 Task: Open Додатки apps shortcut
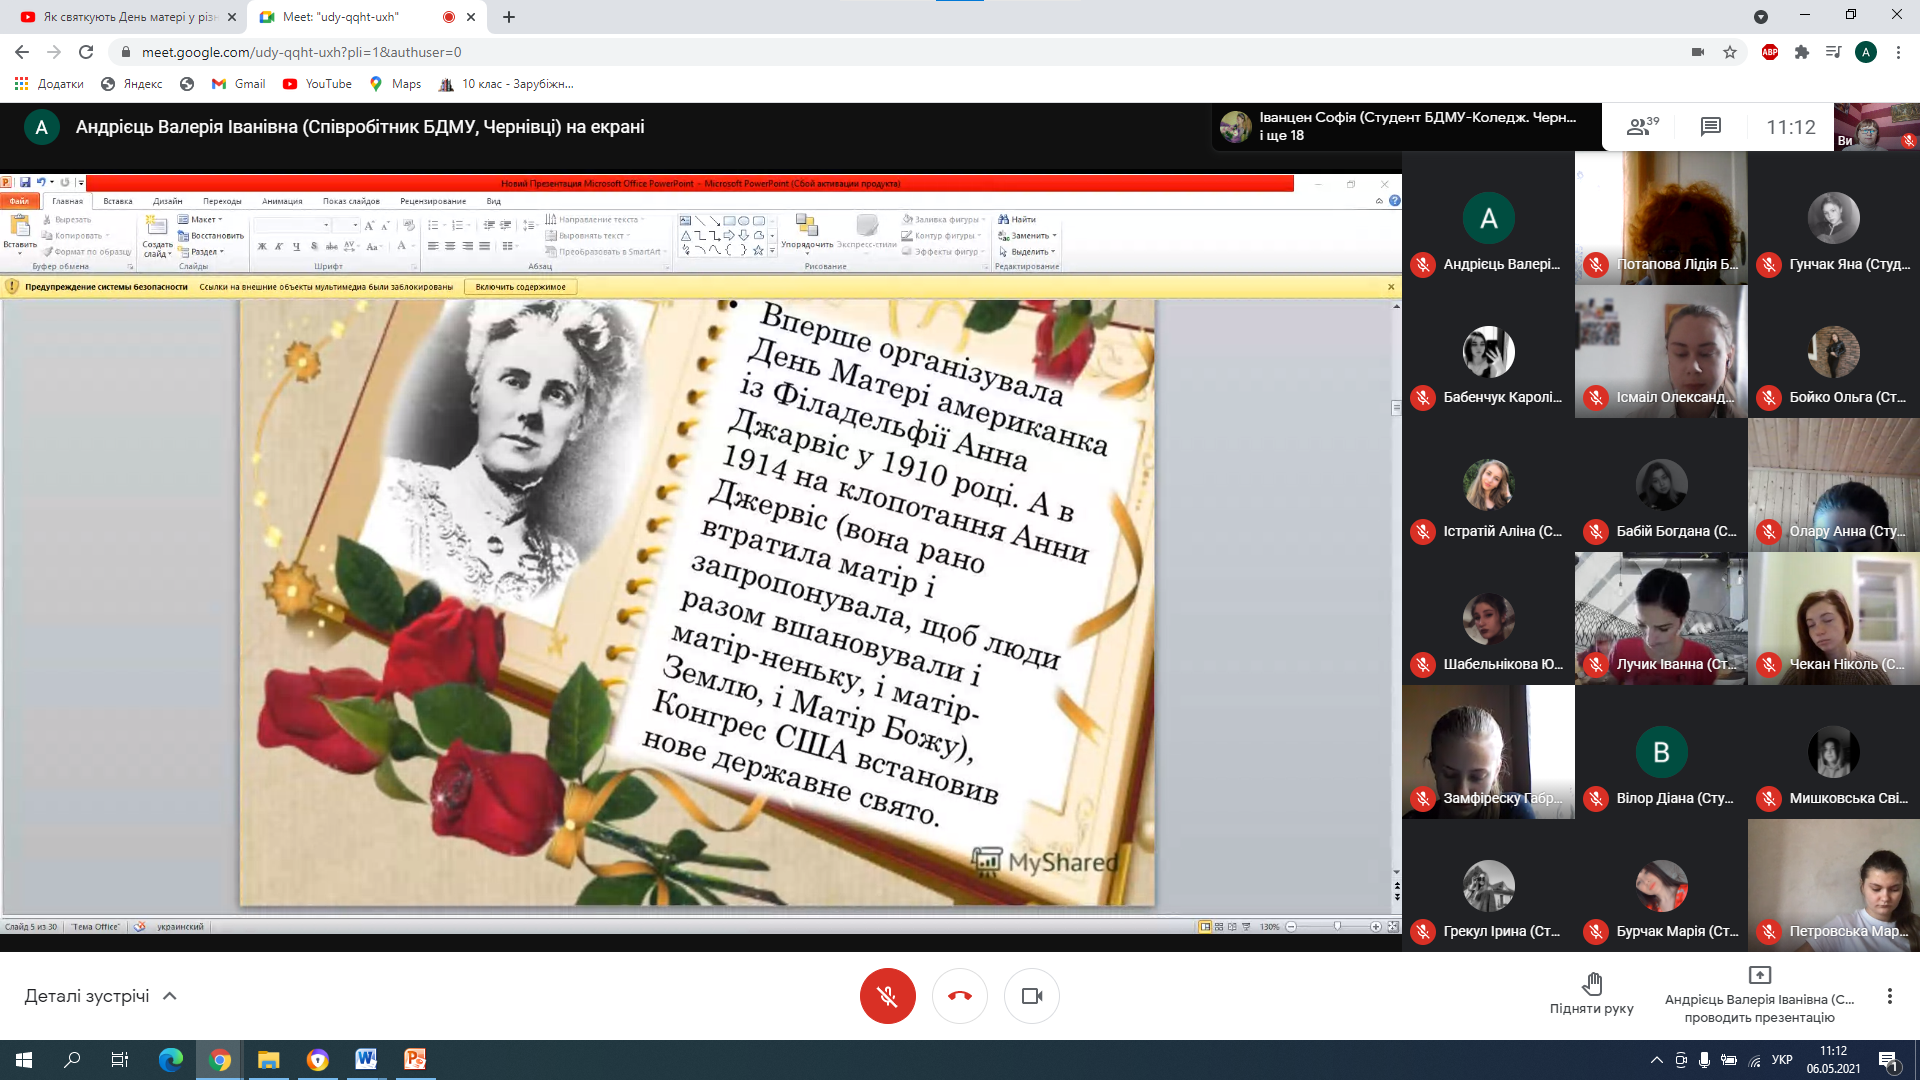(x=49, y=84)
